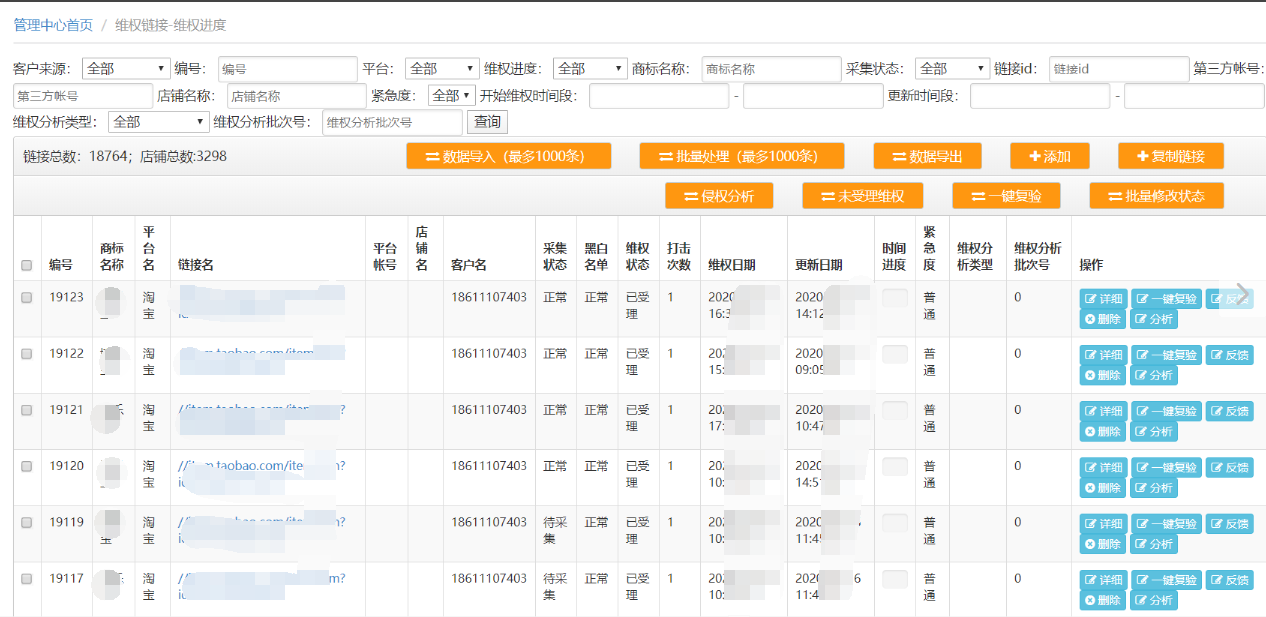Toggle the select-all checkbox in table header
Viewport: 1266px width, 617px height.
click(27, 266)
